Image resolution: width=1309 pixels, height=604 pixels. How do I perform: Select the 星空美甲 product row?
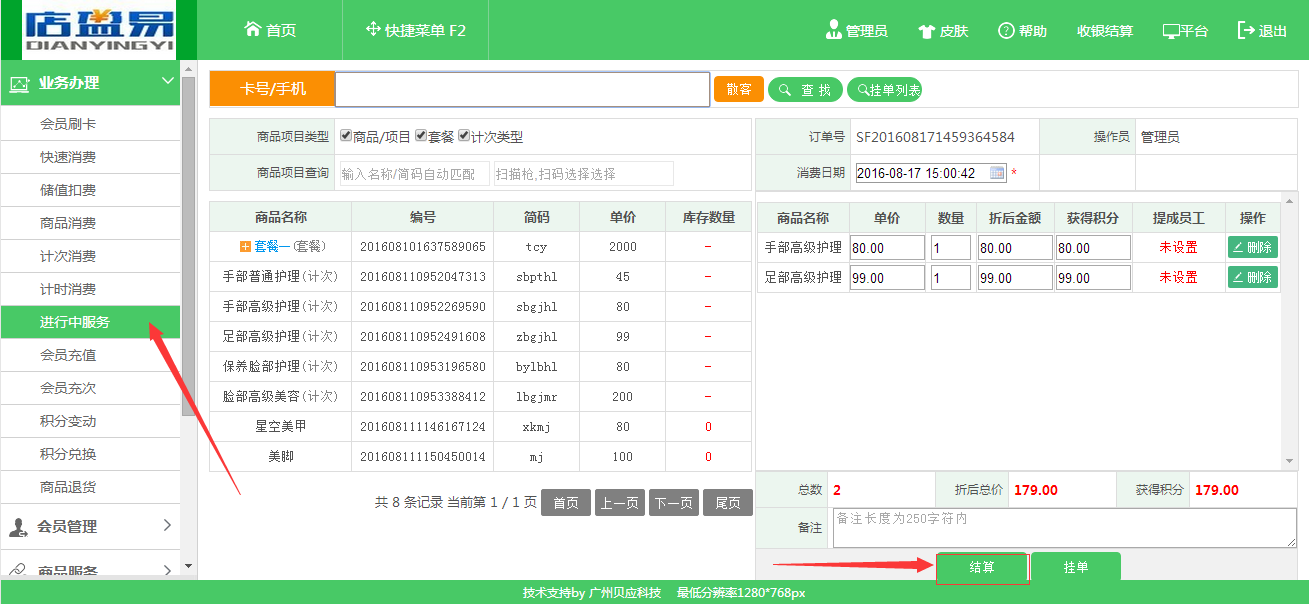coord(480,427)
